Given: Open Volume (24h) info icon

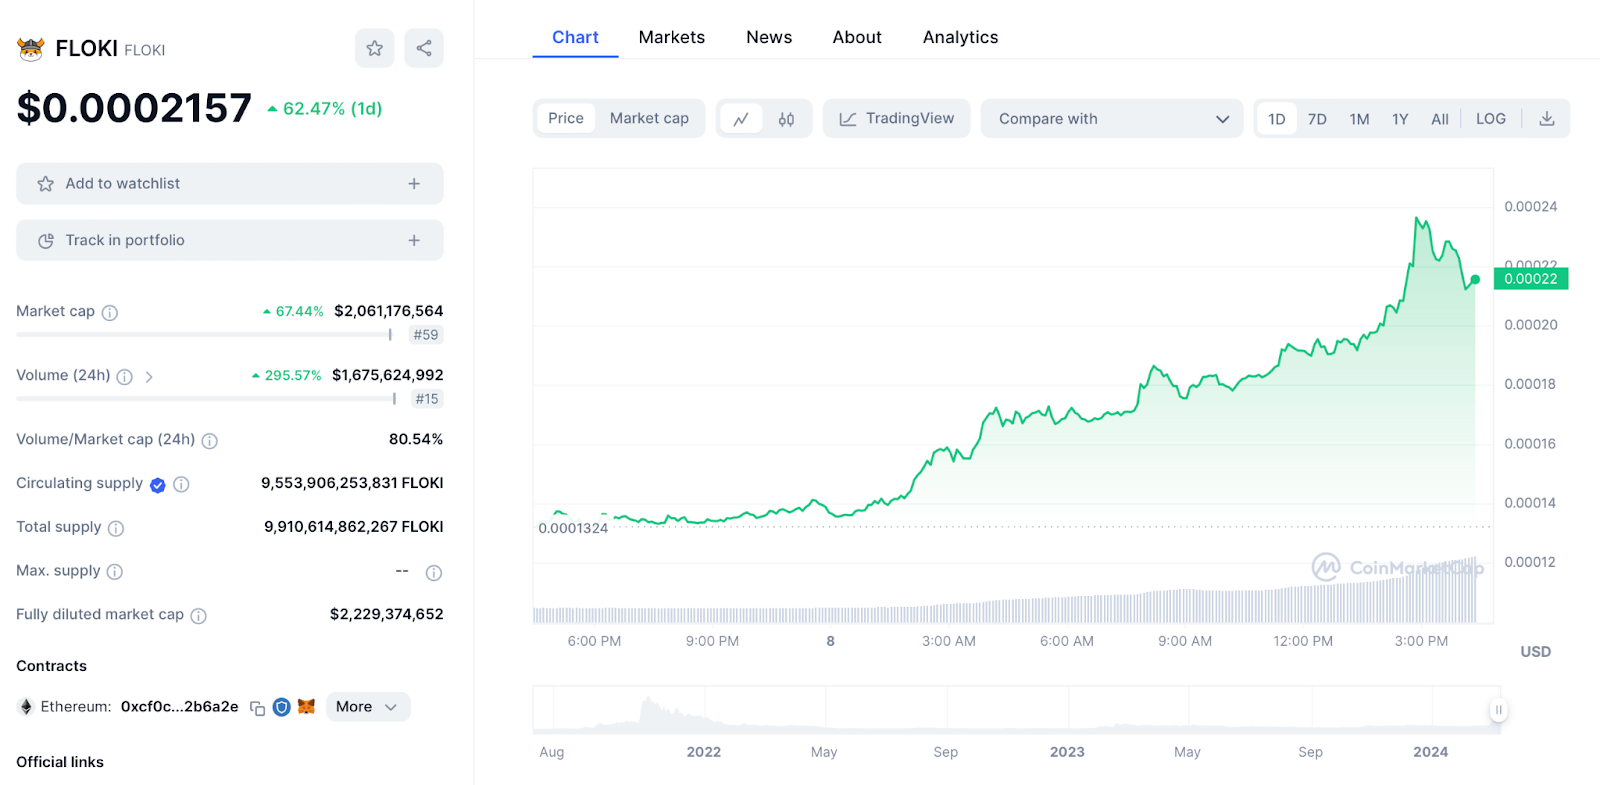Looking at the screenshot, I should 125,377.
